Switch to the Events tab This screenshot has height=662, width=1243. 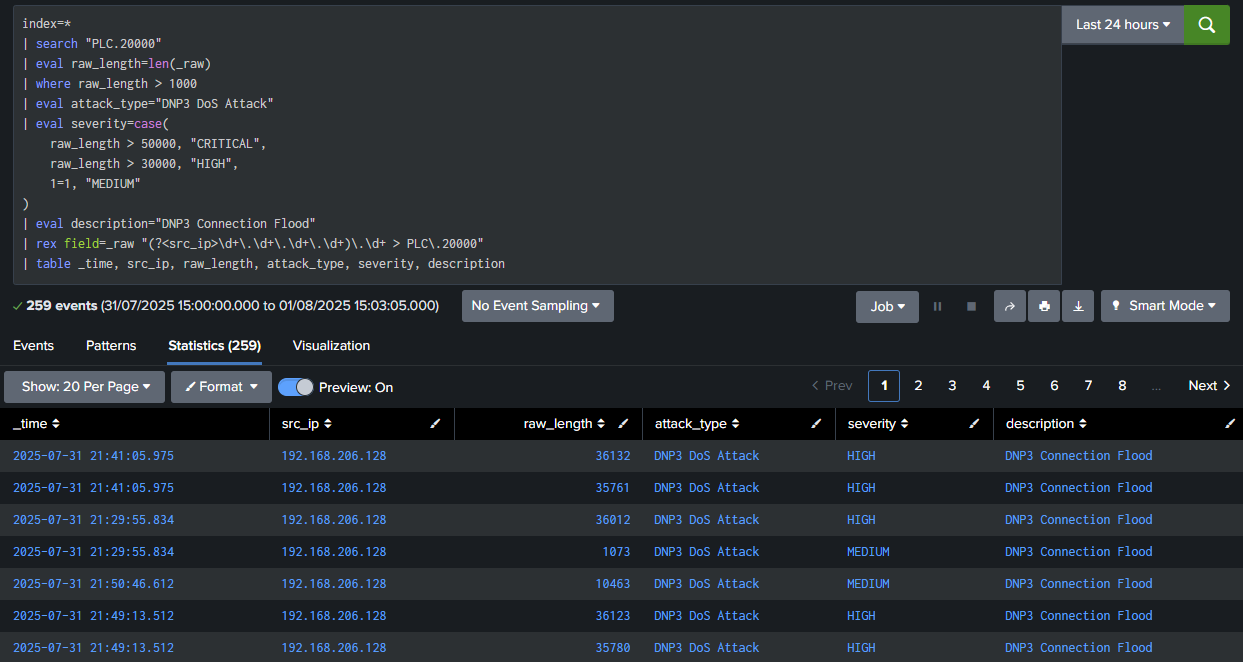pyautogui.click(x=33, y=345)
